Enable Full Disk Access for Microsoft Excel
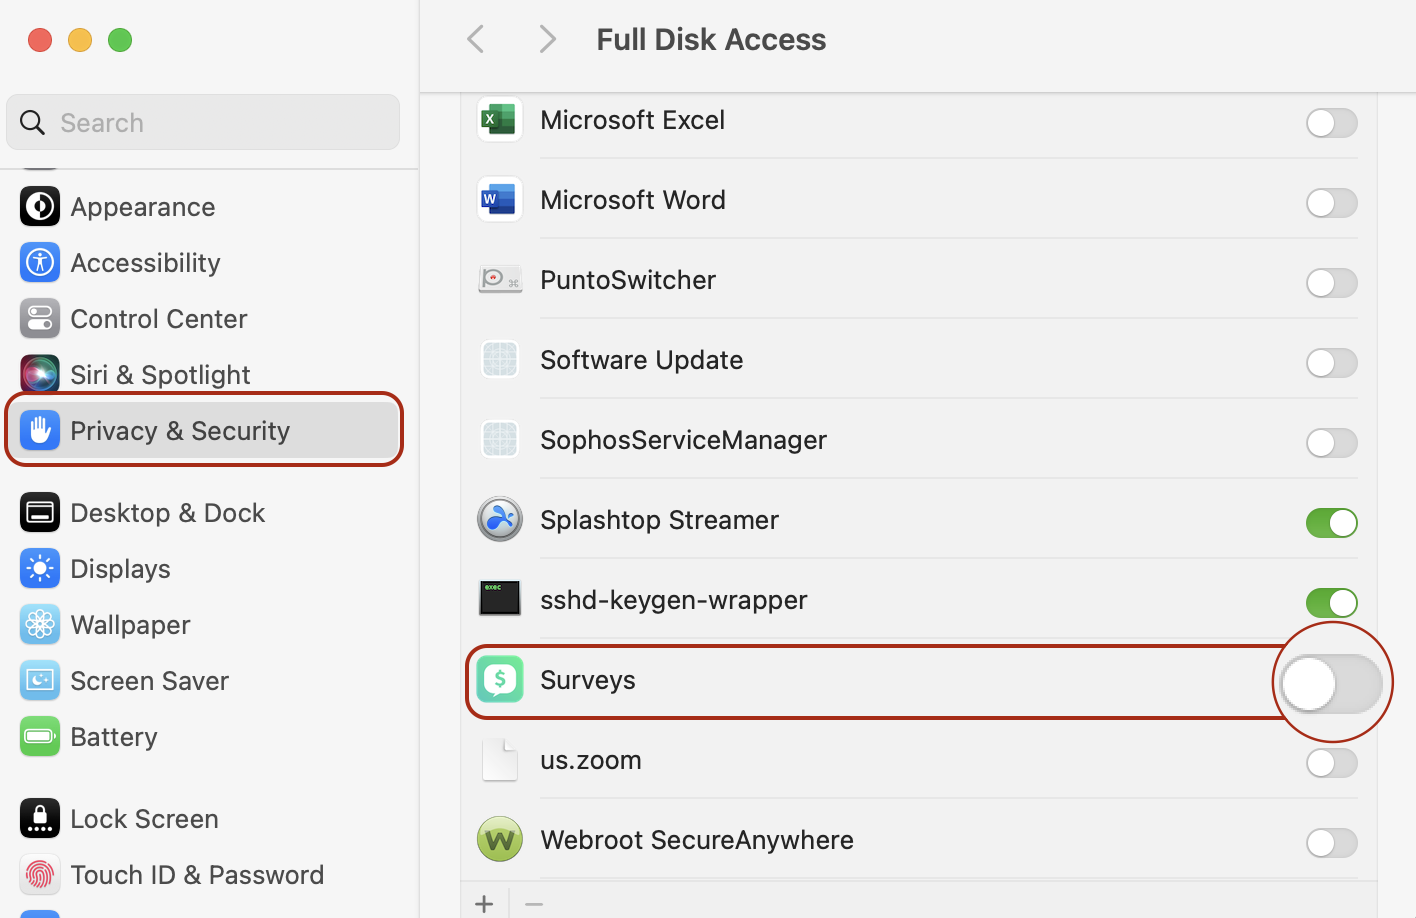Image resolution: width=1416 pixels, height=918 pixels. [1331, 123]
